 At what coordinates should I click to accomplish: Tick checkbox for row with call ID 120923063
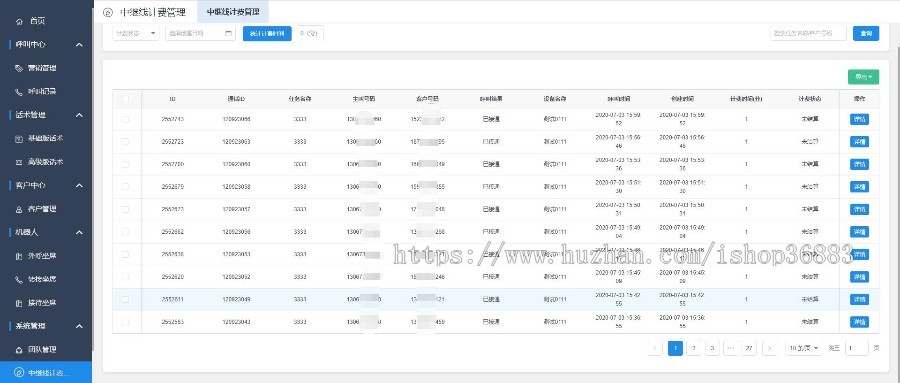(x=125, y=142)
